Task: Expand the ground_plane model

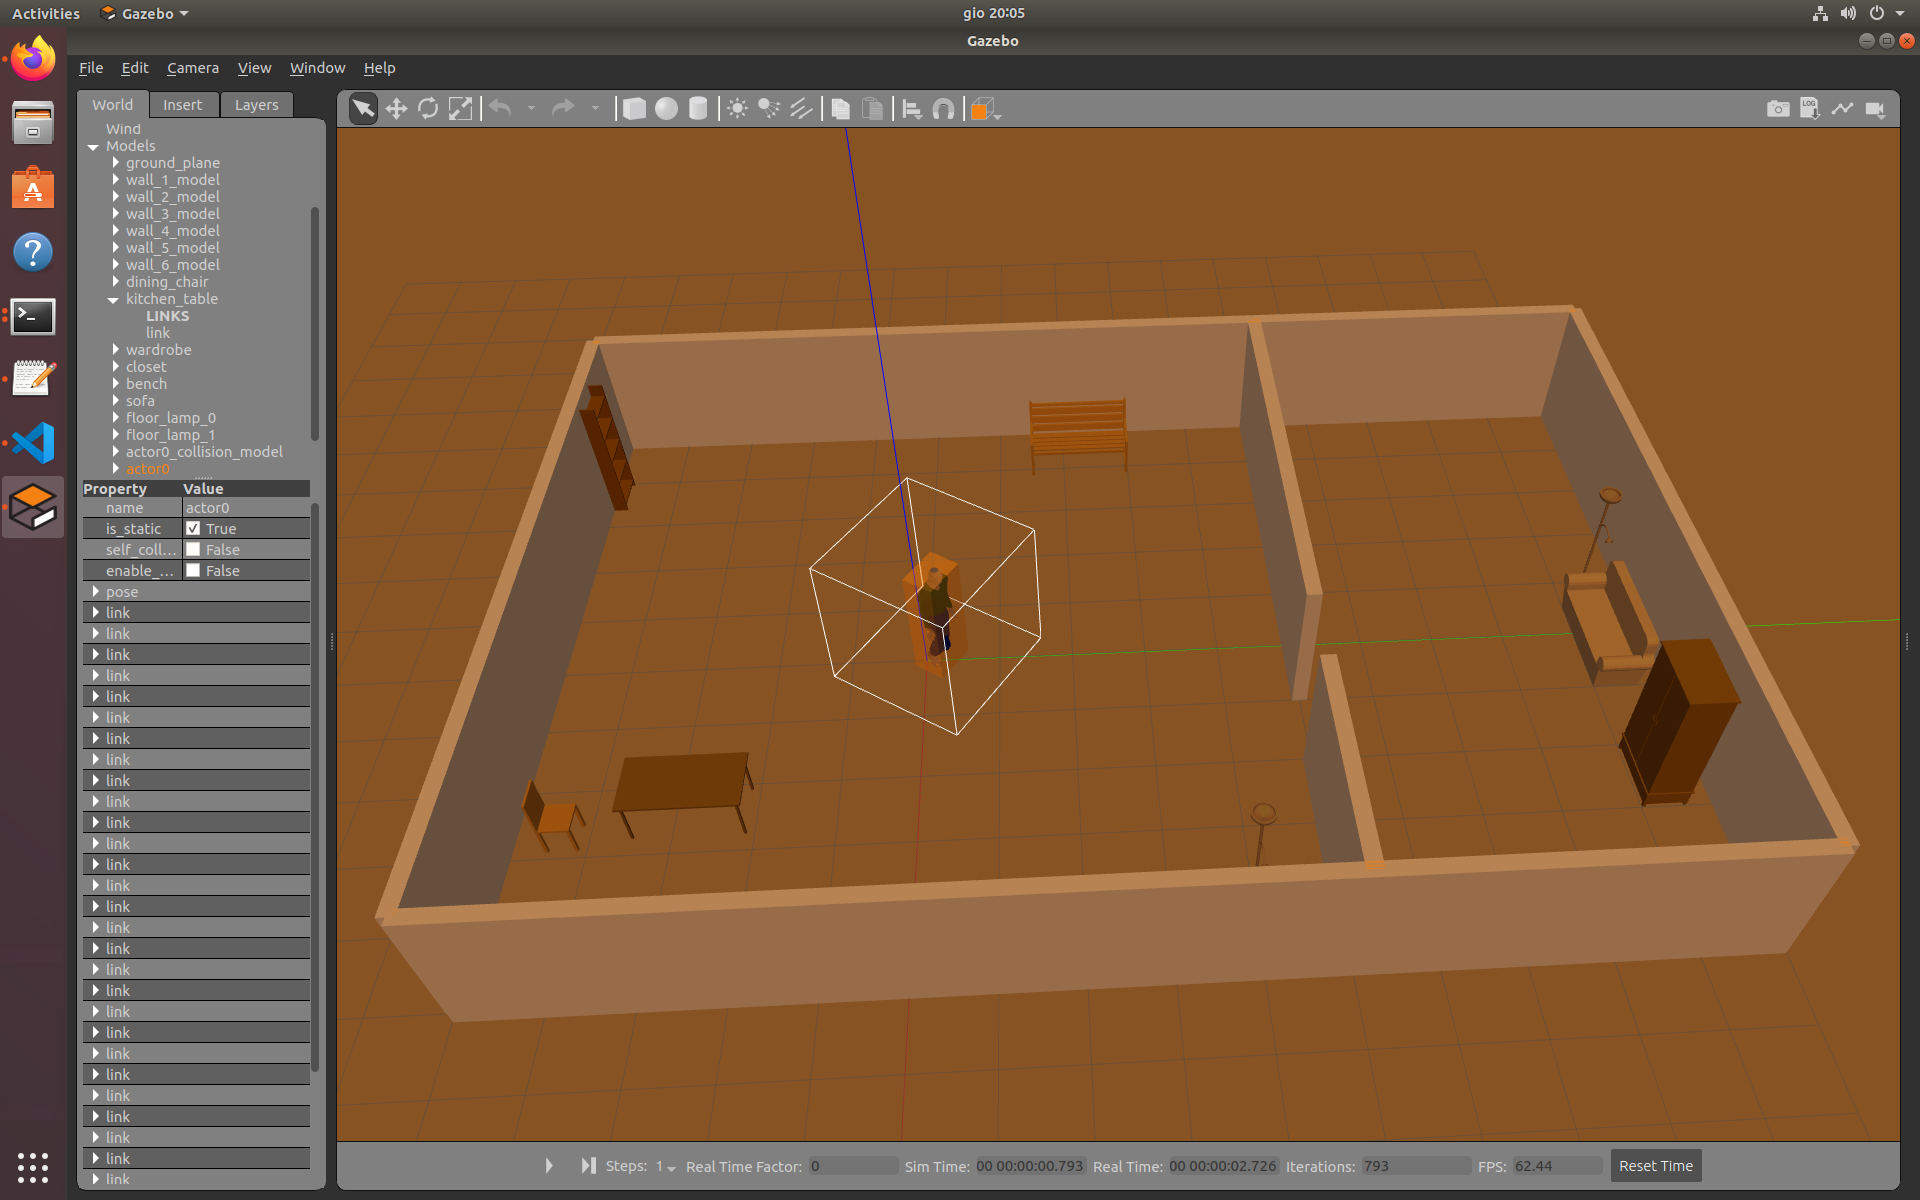Action: pos(116,162)
